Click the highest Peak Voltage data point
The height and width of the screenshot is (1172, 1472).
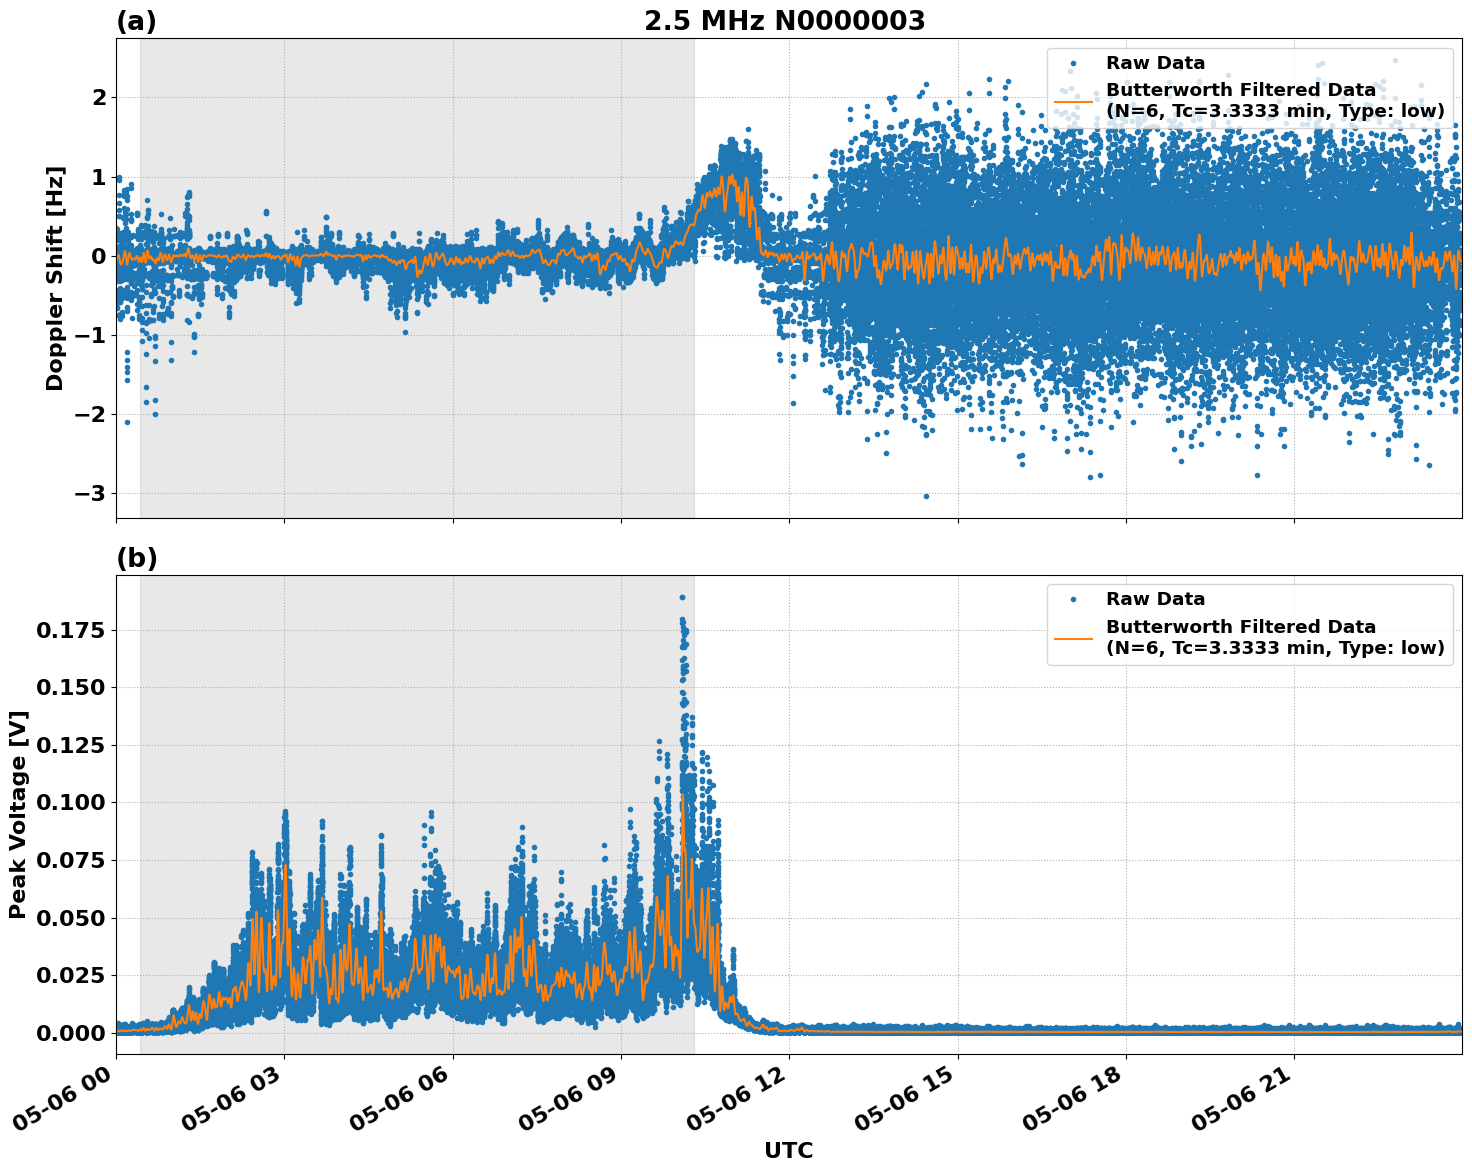coord(683,597)
